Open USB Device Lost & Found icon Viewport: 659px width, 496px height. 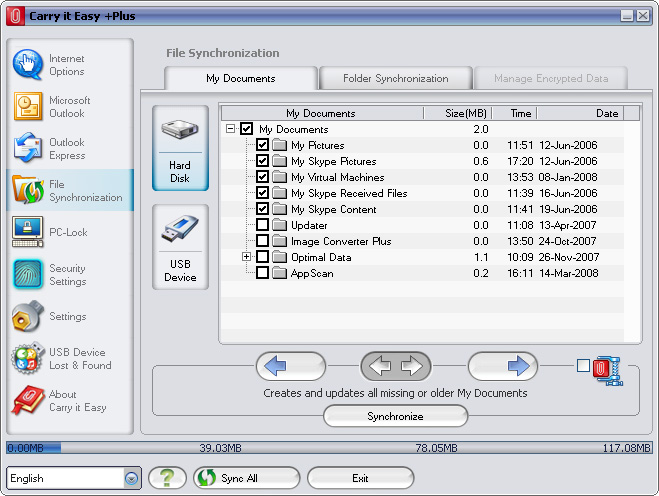(x=28, y=358)
